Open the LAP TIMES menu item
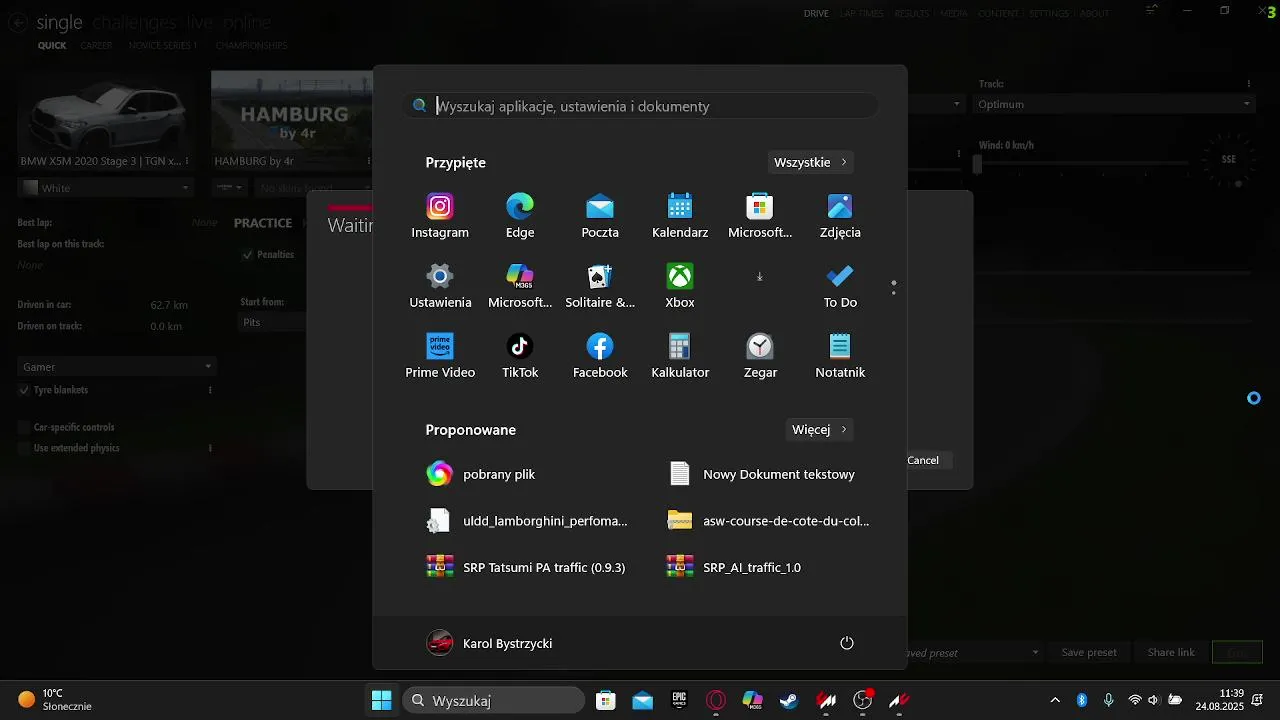This screenshot has height=720, width=1280. tap(861, 14)
